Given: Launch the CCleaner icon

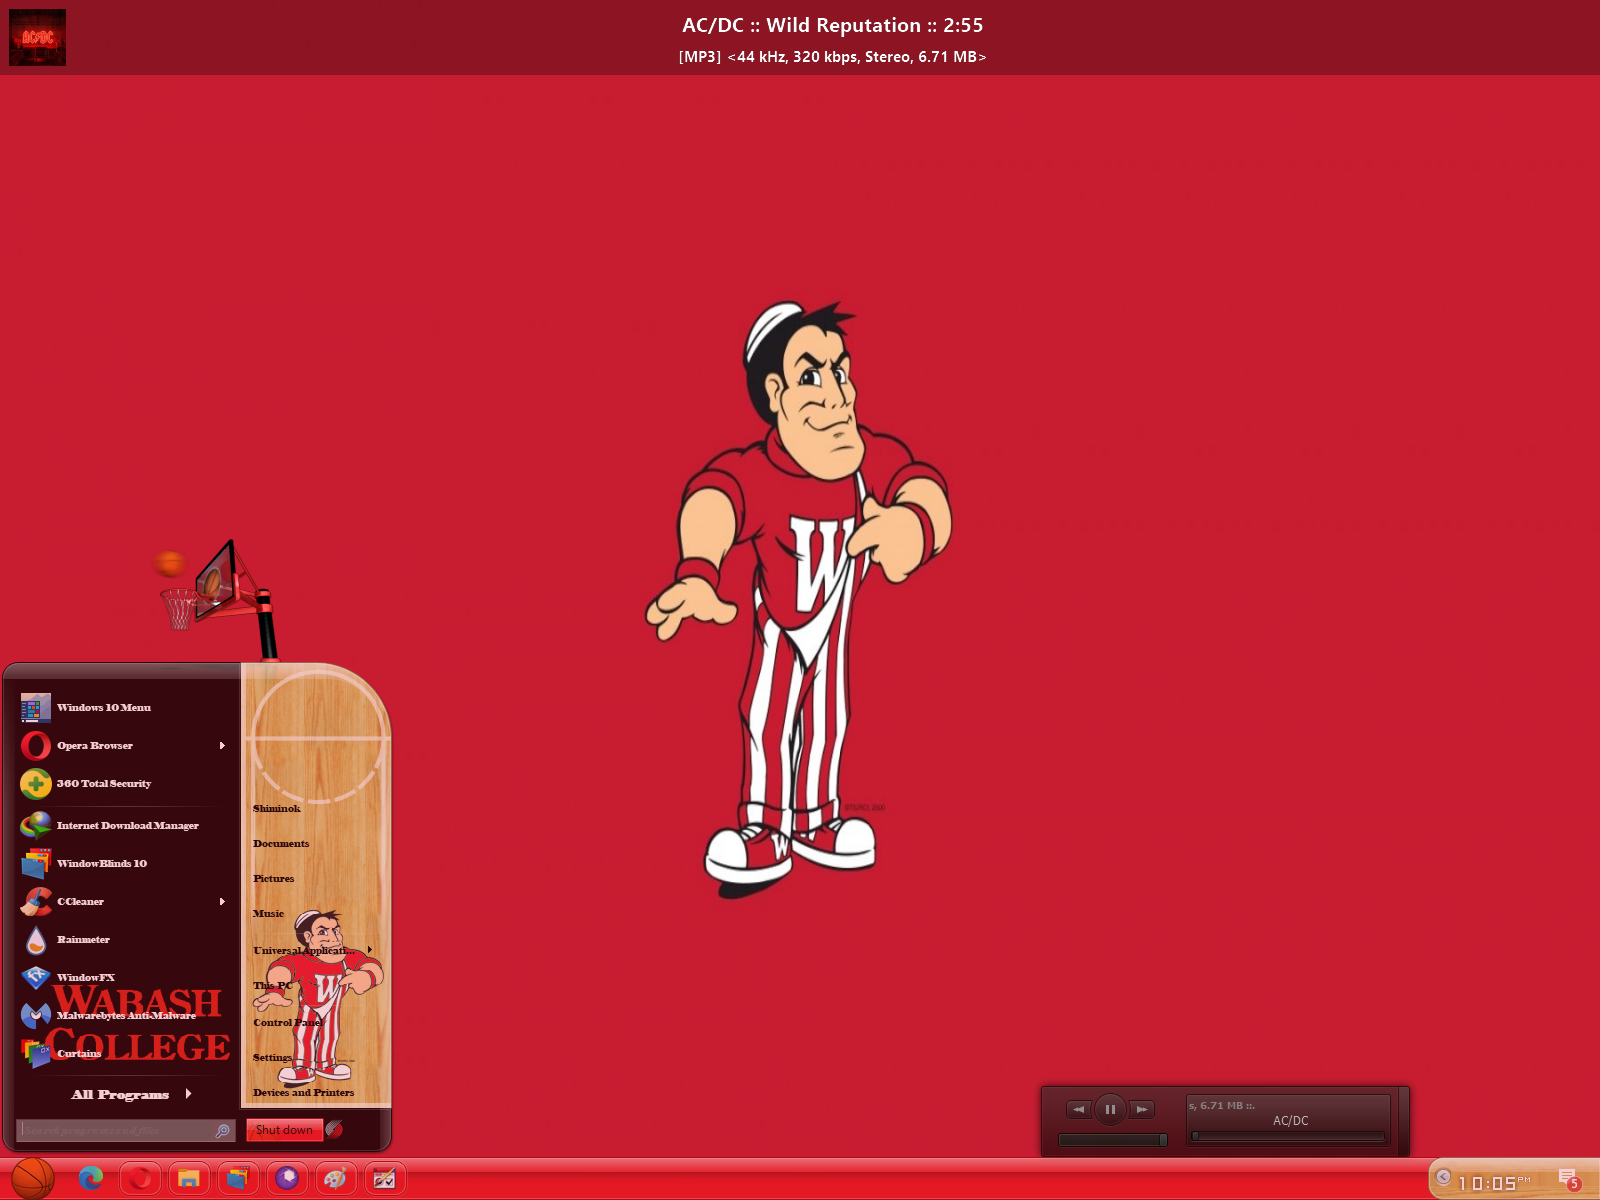Looking at the screenshot, I should [x=36, y=902].
